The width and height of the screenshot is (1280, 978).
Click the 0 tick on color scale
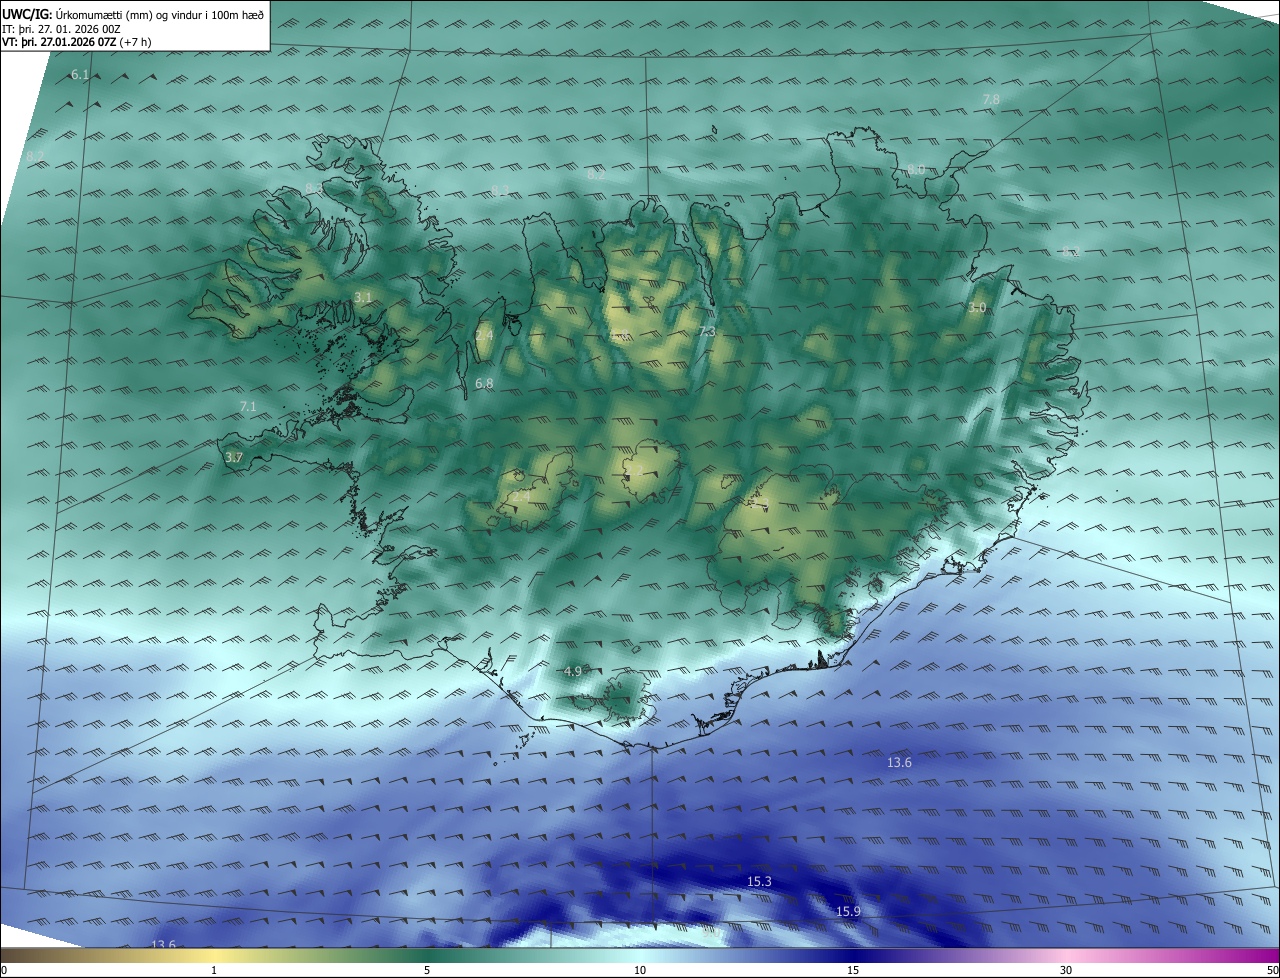tap(3, 970)
